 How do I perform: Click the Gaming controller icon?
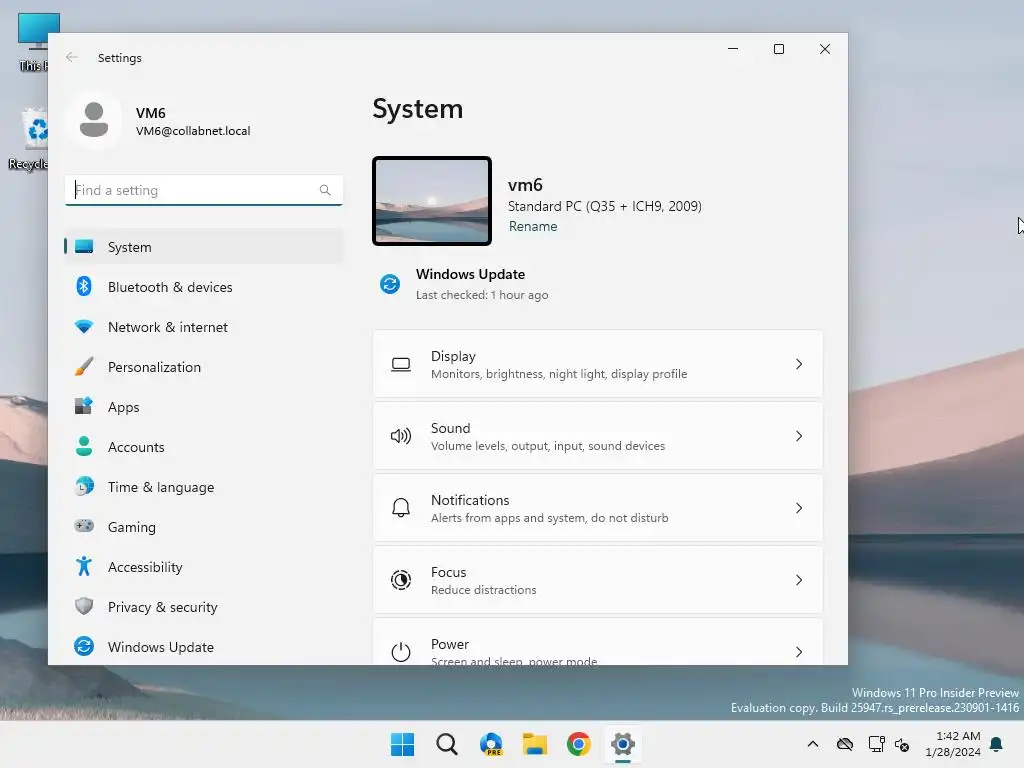tap(84, 526)
